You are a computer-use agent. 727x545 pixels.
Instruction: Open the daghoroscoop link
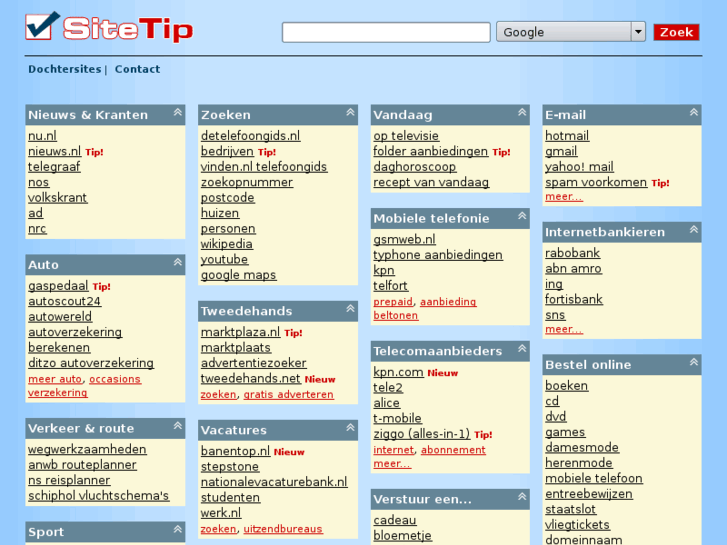[415, 167]
